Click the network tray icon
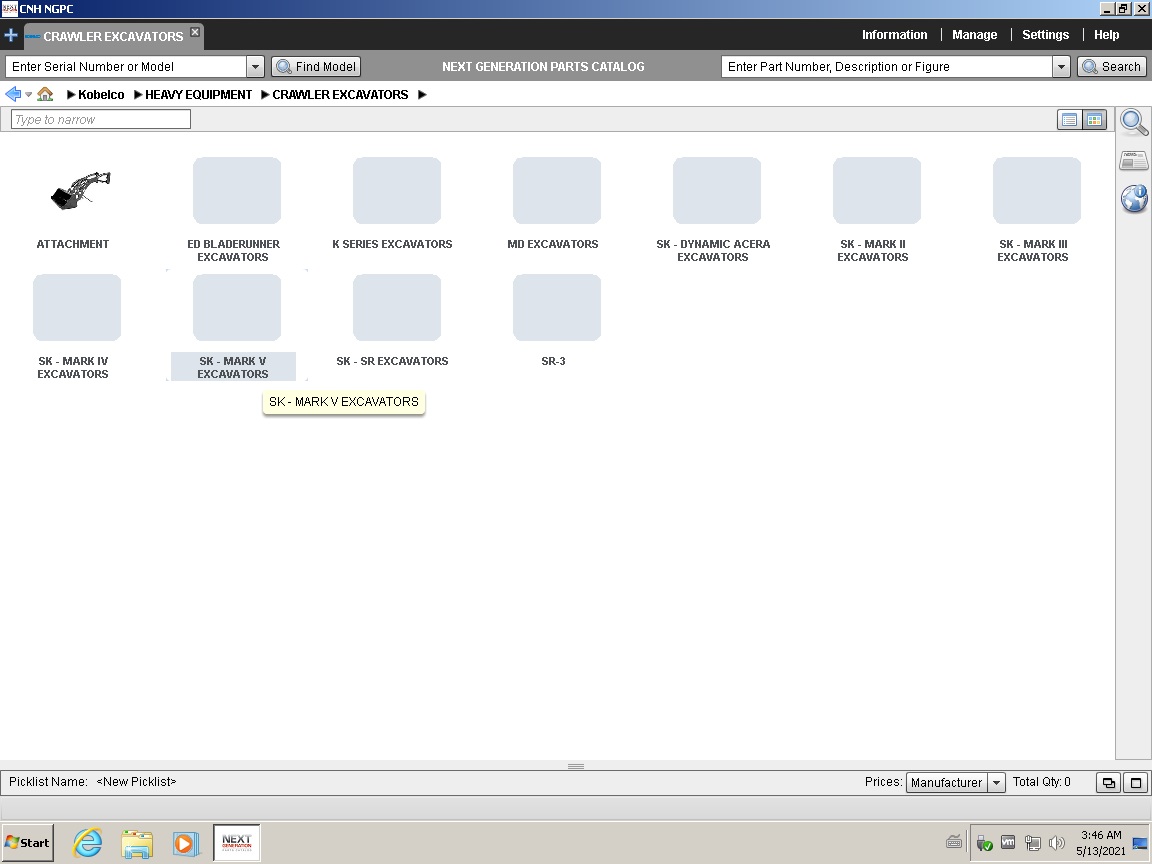Image resolution: width=1152 pixels, height=864 pixels. click(x=1032, y=843)
